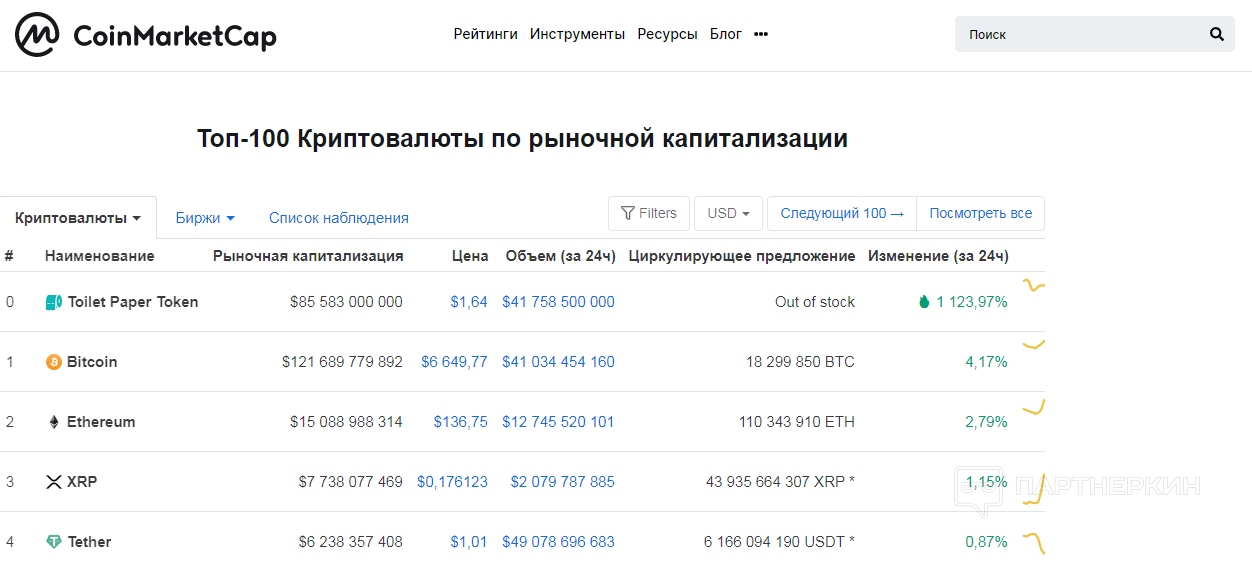This screenshot has height=571, width=1252.
Task: Click the CoinMarketCap logo icon
Action: click(x=37, y=35)
